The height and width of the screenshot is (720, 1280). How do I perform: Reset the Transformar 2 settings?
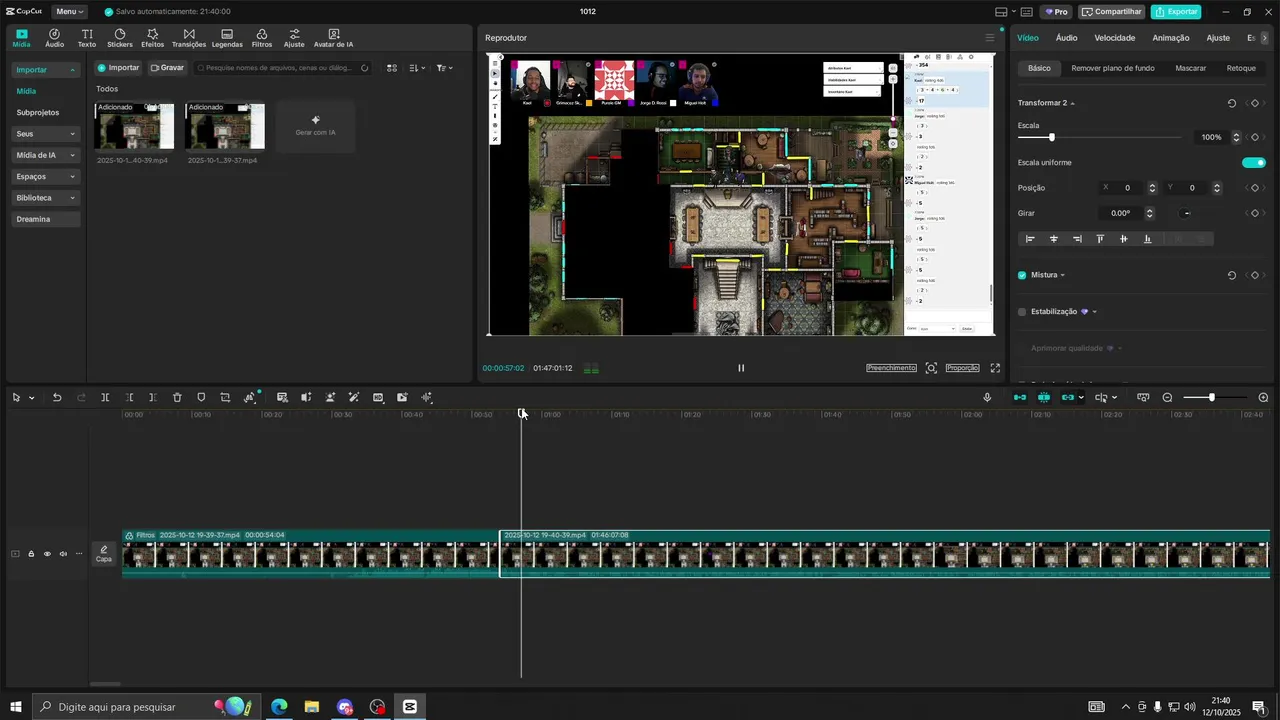[1231, 103]
